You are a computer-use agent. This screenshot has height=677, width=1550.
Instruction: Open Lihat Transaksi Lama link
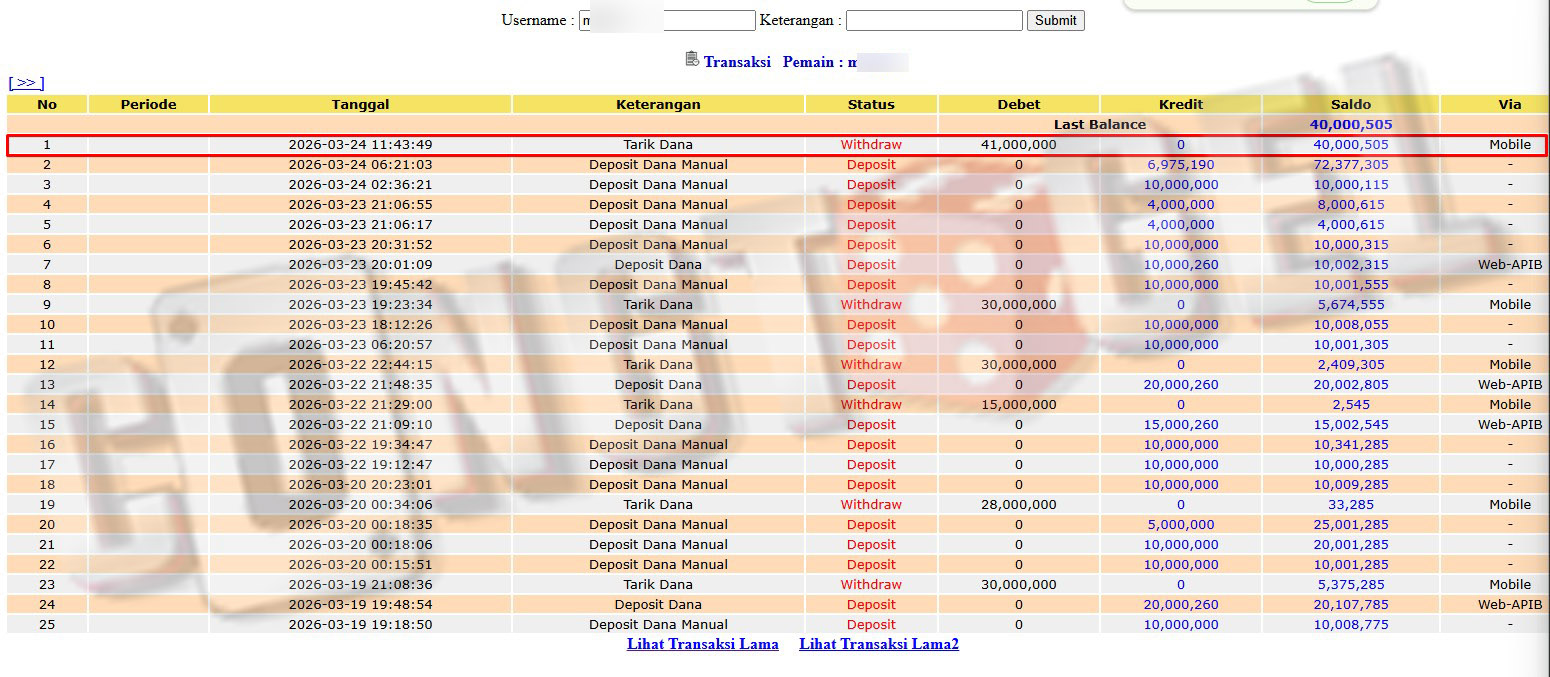click(x=702, y=644)
